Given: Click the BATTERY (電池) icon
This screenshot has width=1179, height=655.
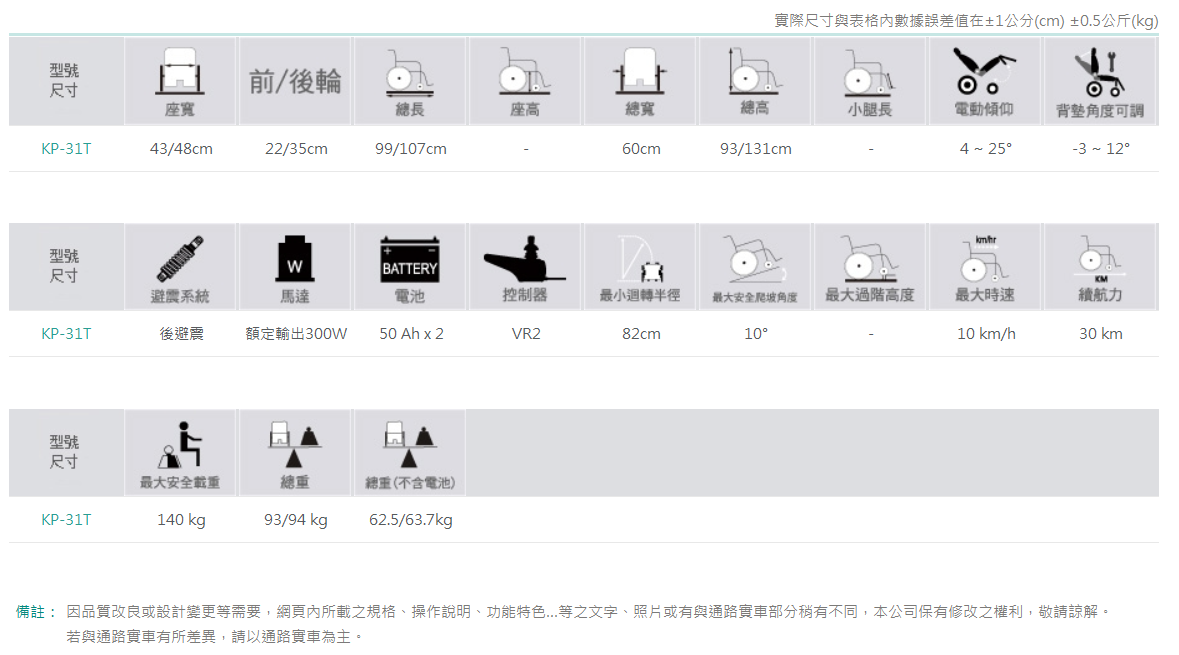Looking at the screenshot, I should click(409, 260).
